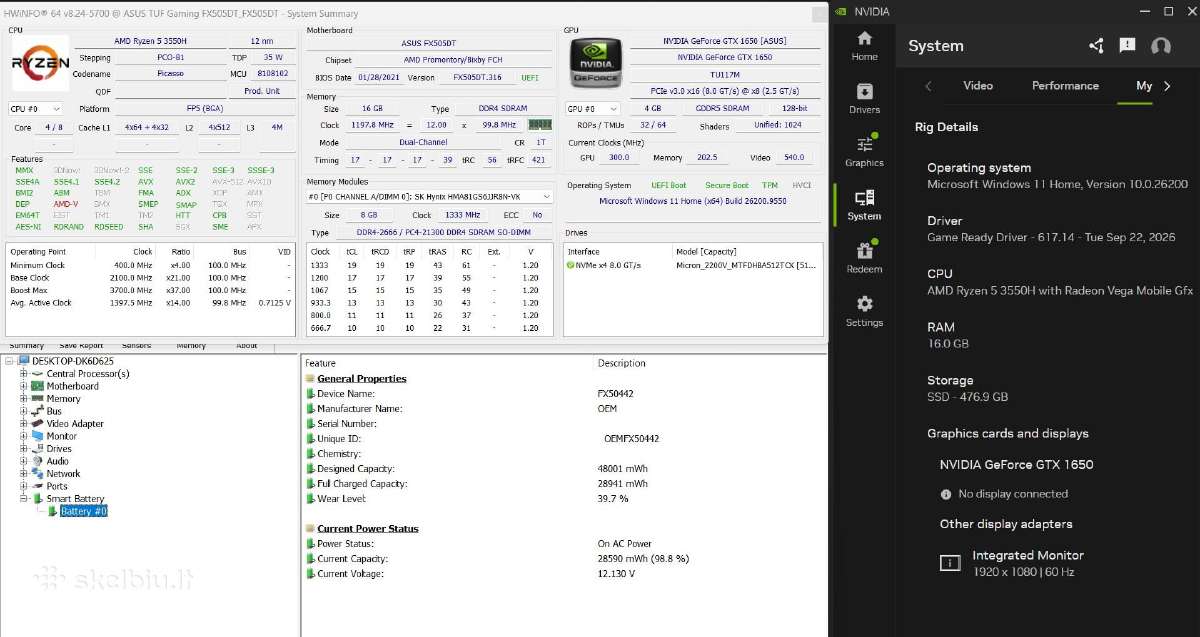Select the Ports tree item
The image size is (1200, 637).
tap(57, 487)
